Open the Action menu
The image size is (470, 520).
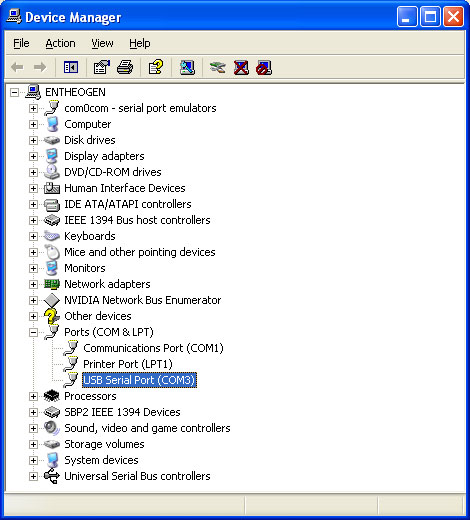pyautogui.click(x=60, y=43)
